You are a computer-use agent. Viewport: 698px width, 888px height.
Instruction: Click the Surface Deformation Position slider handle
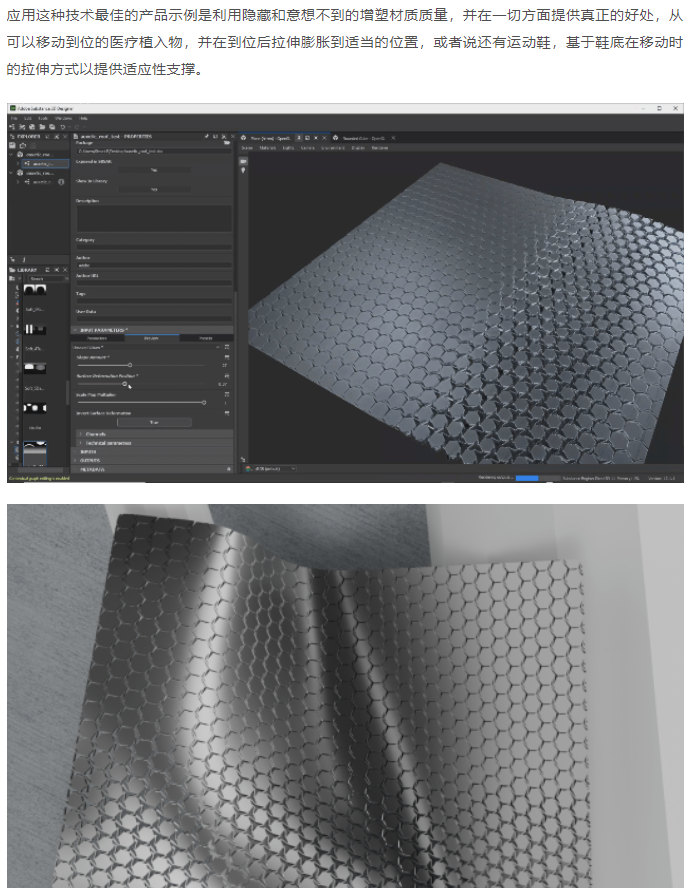(125, 384)
